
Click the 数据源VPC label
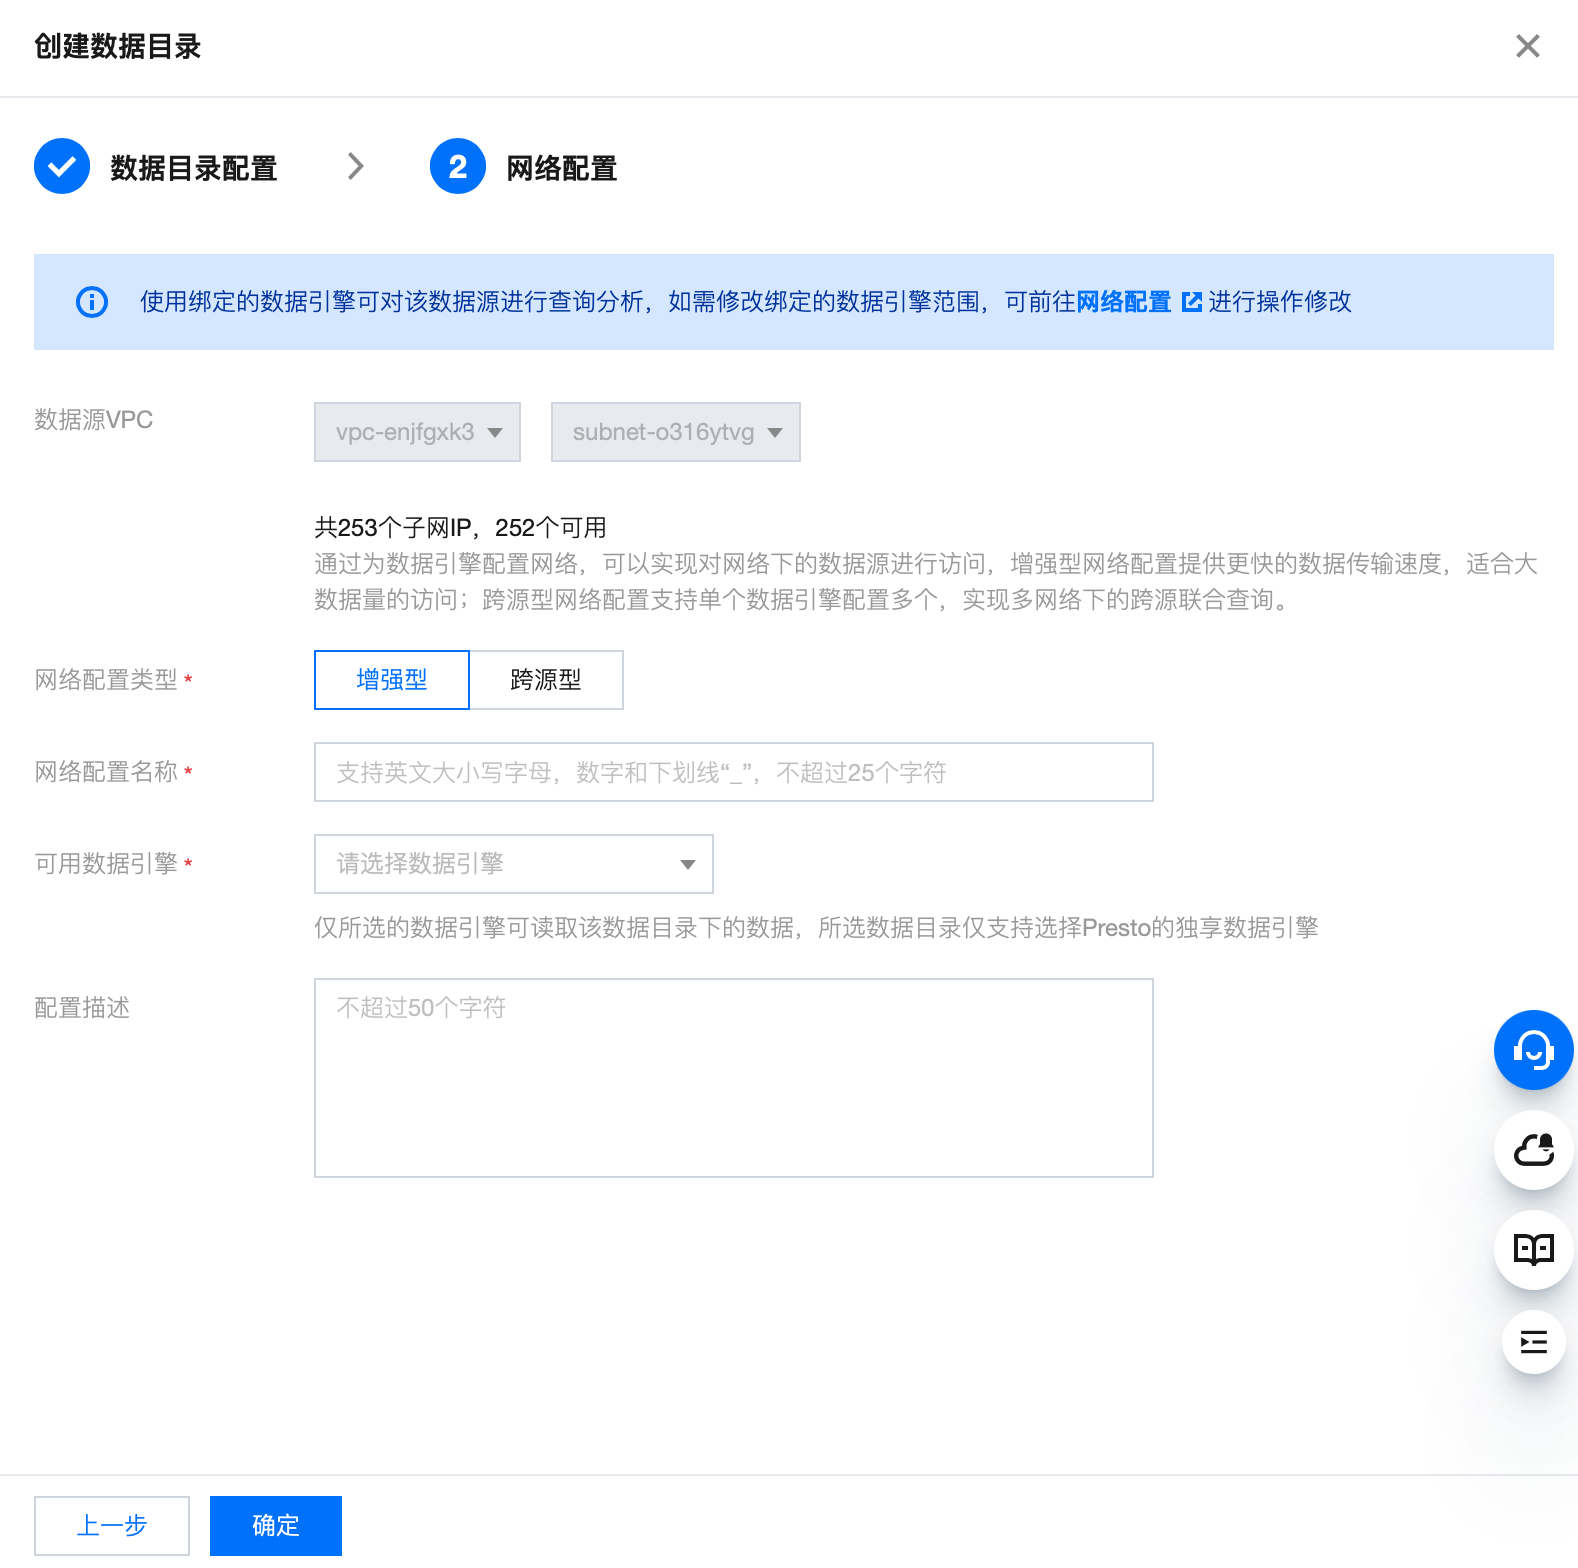coord(94,419)
